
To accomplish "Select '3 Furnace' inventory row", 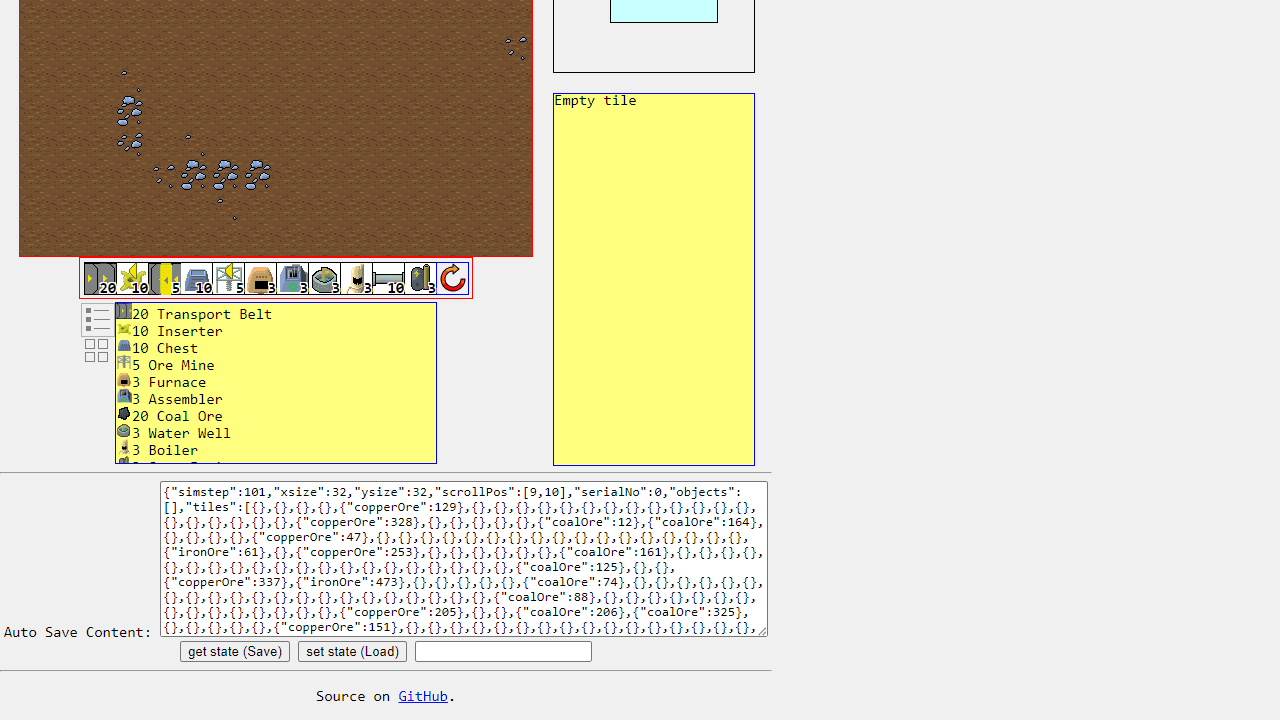I will click(275, 381).
